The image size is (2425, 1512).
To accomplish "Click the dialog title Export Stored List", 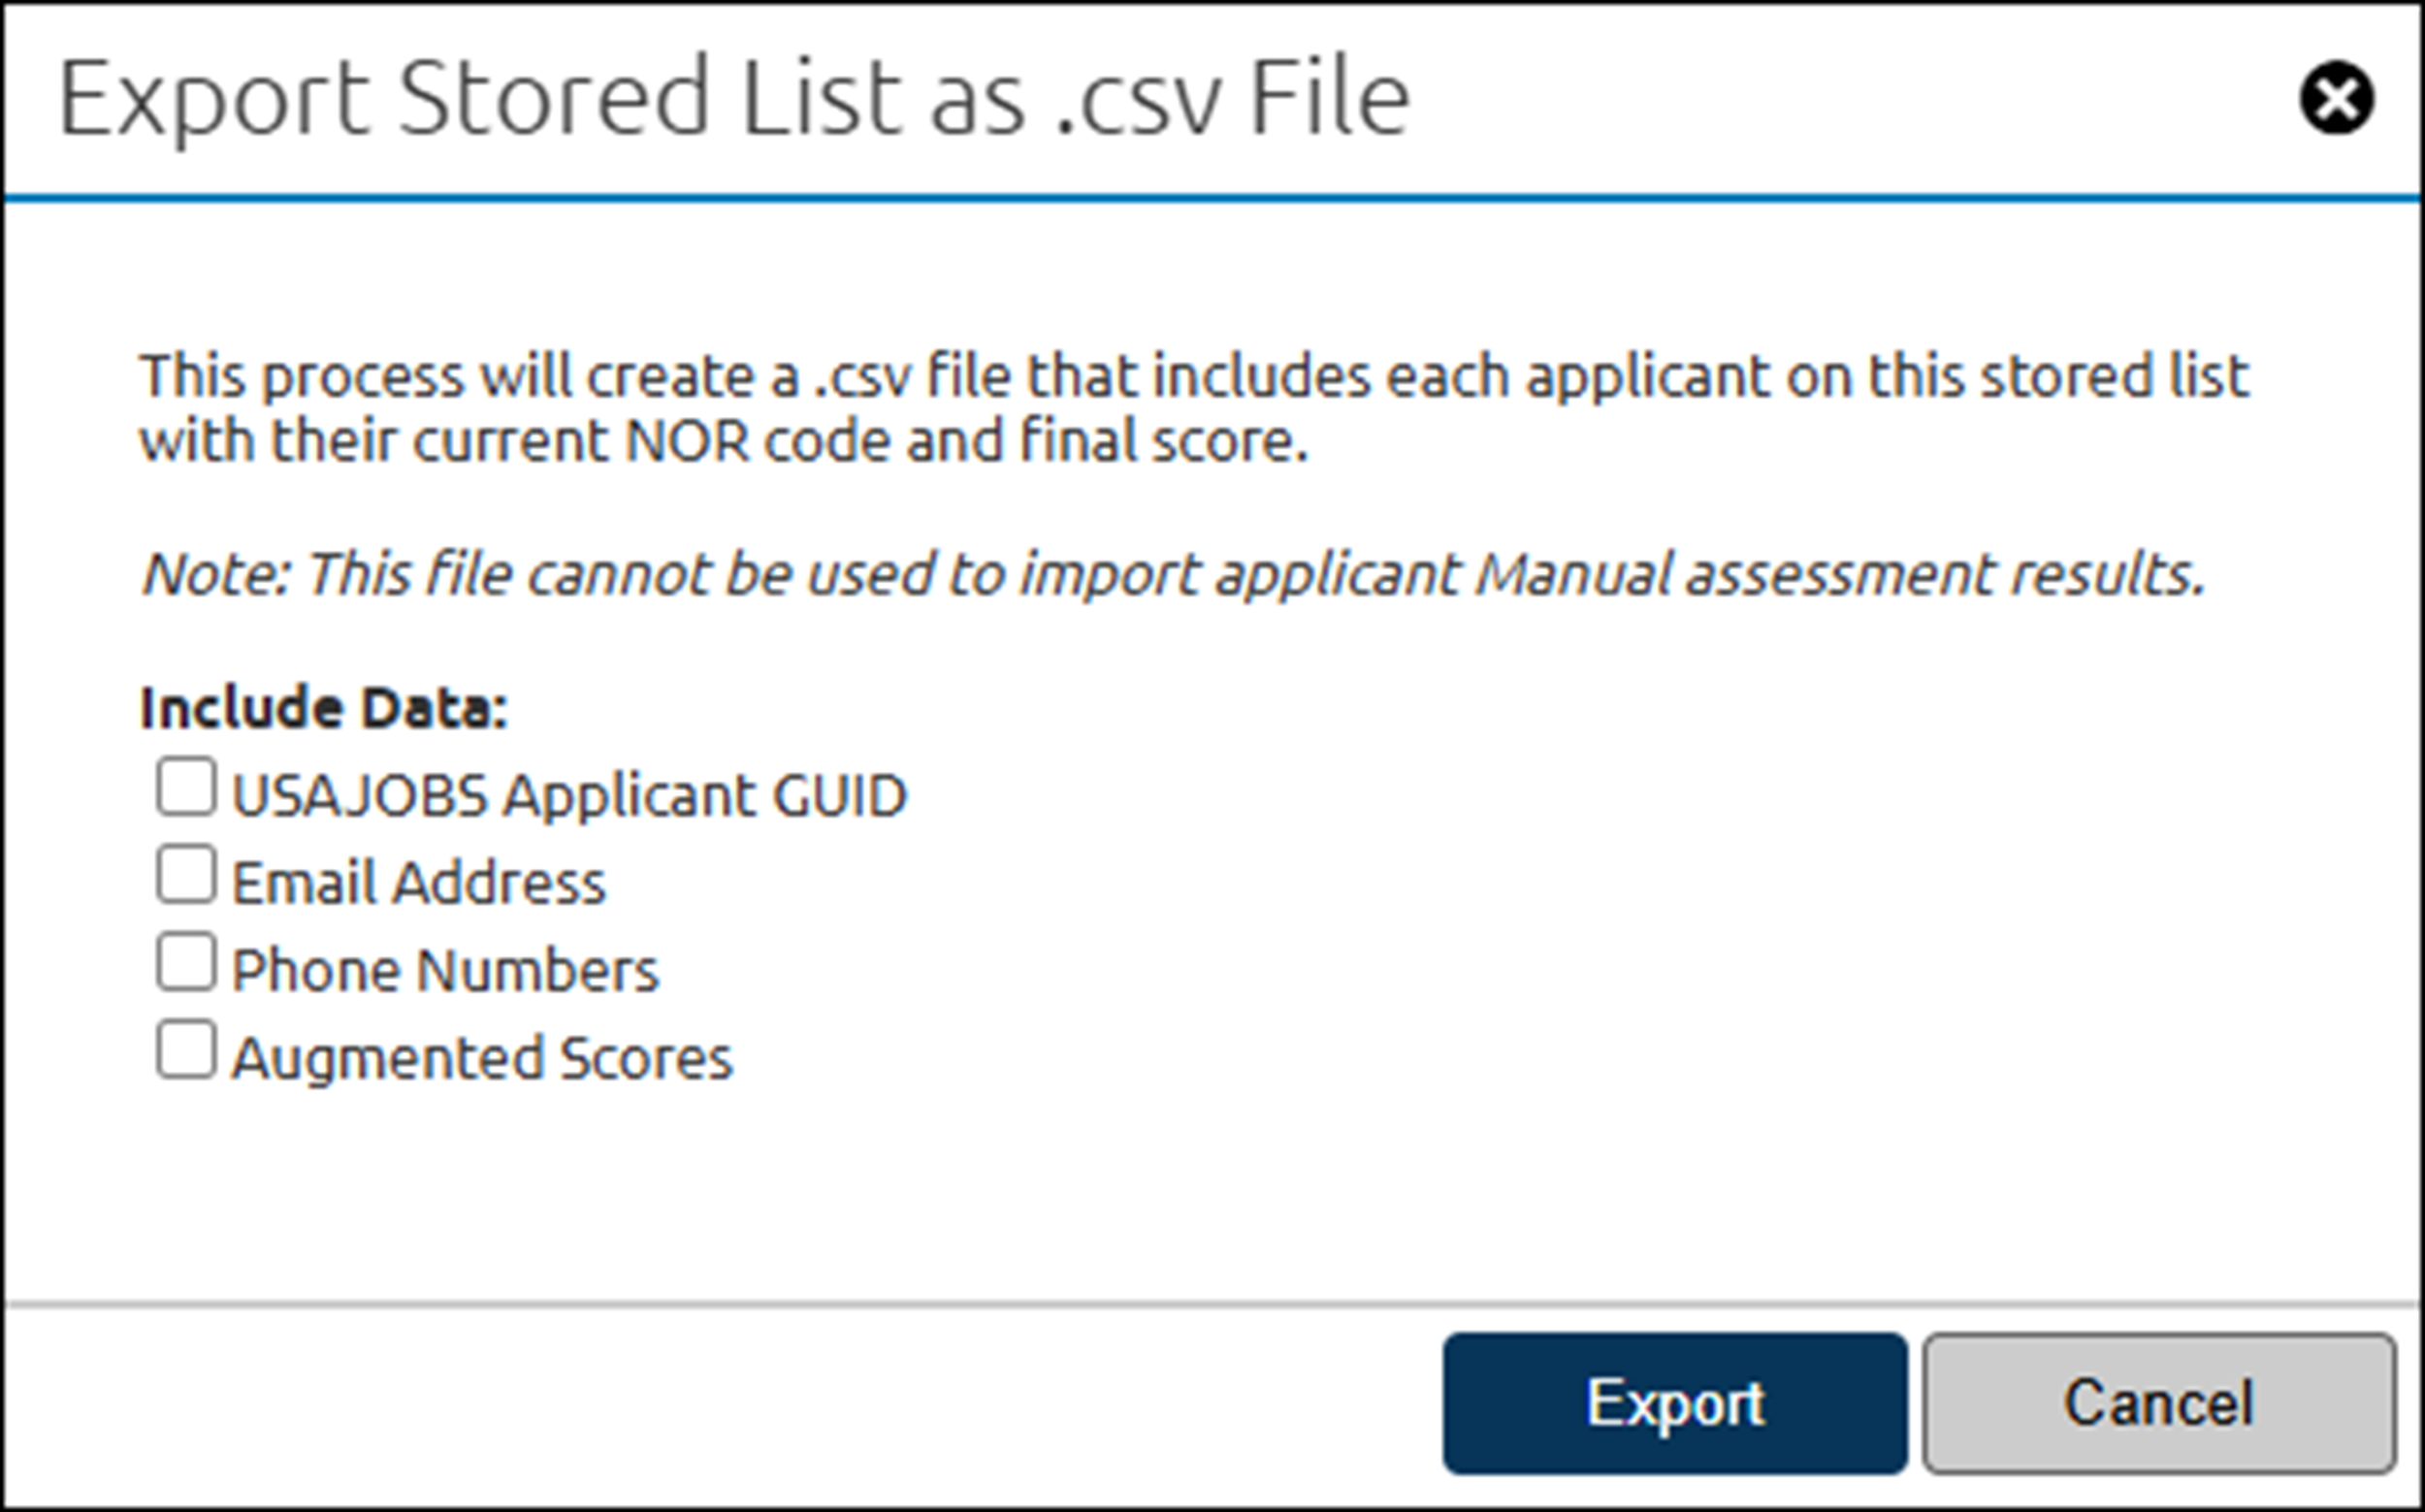I will pos(735,100).
